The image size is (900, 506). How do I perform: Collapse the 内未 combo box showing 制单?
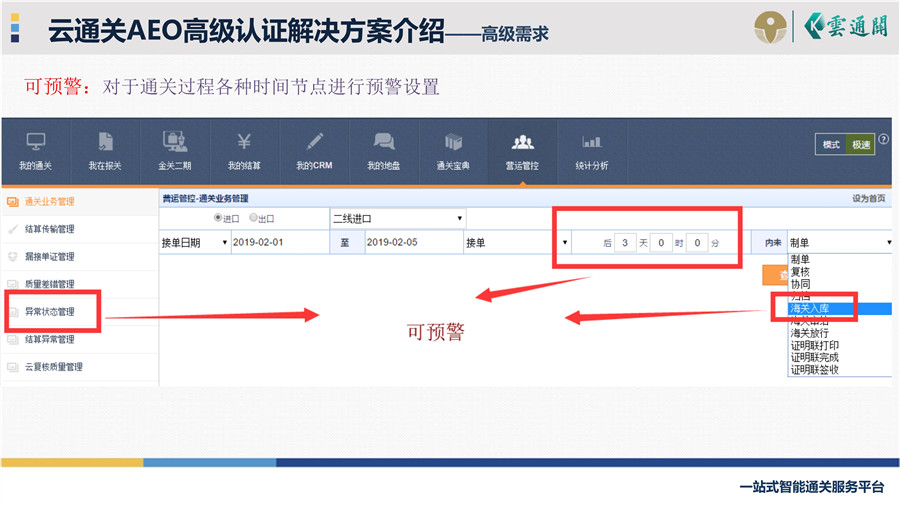pyautogui.click(x=840, y=243)
